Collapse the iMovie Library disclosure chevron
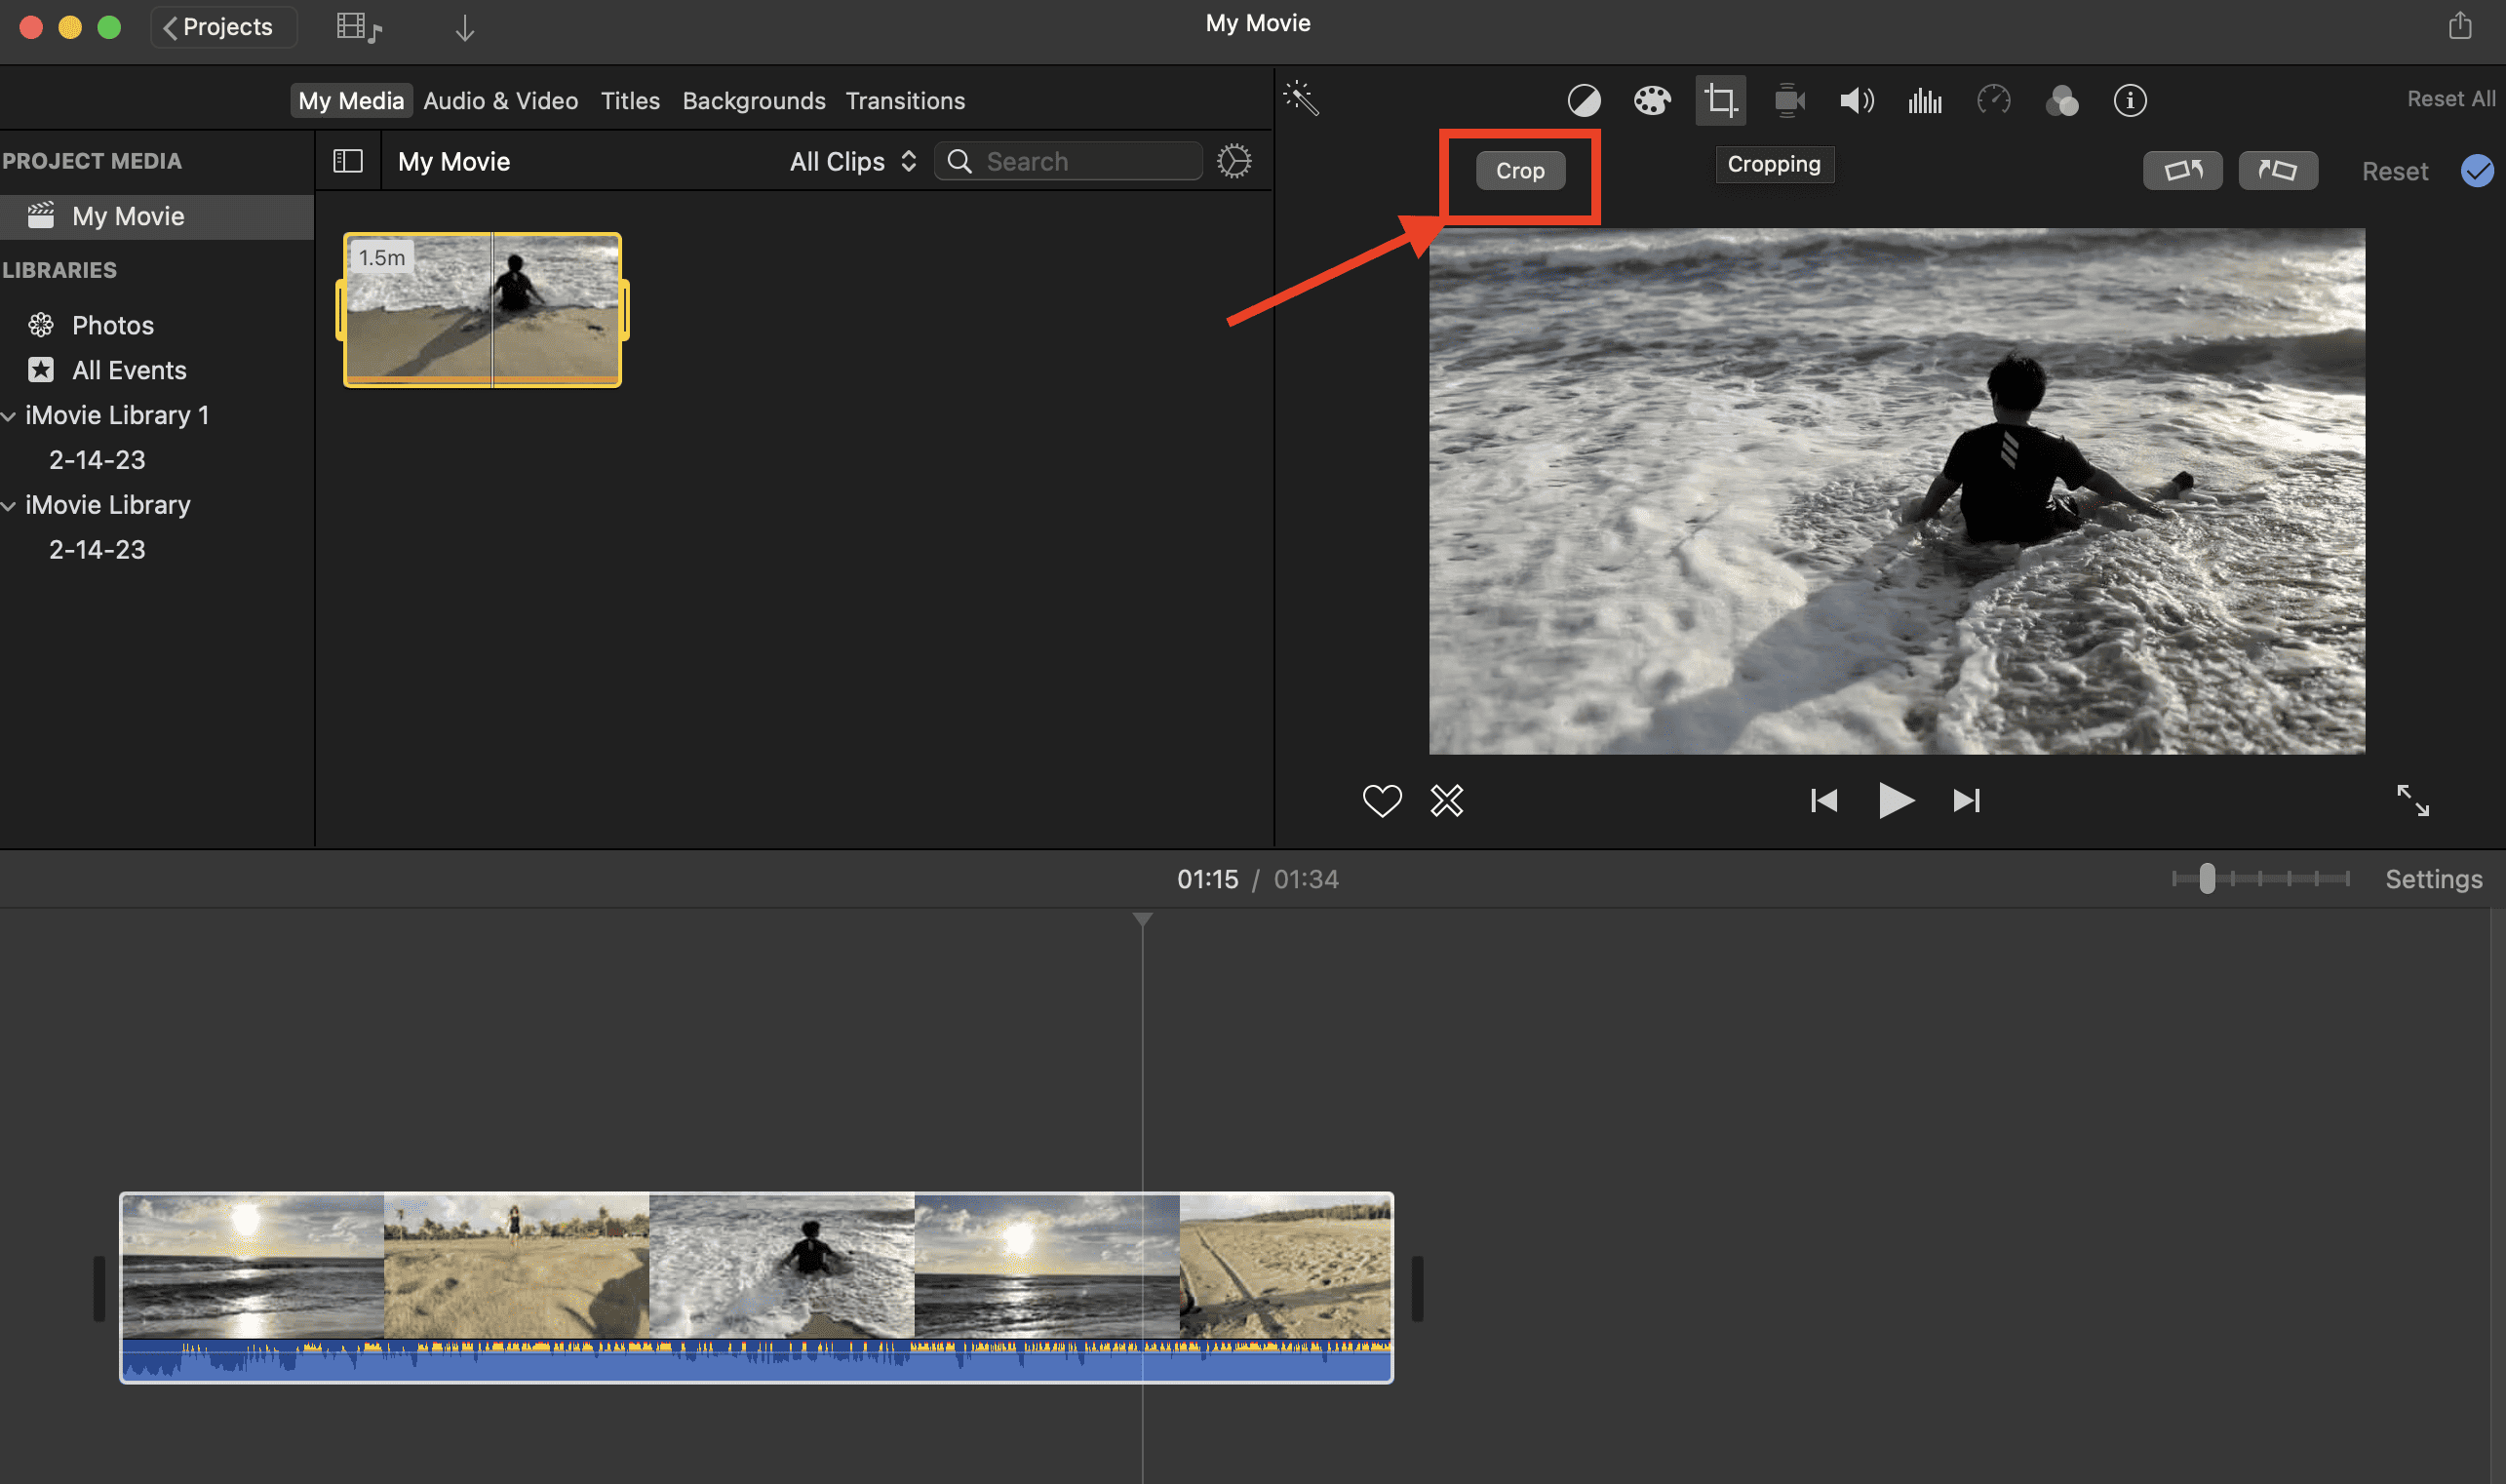 tap(9, 506)
